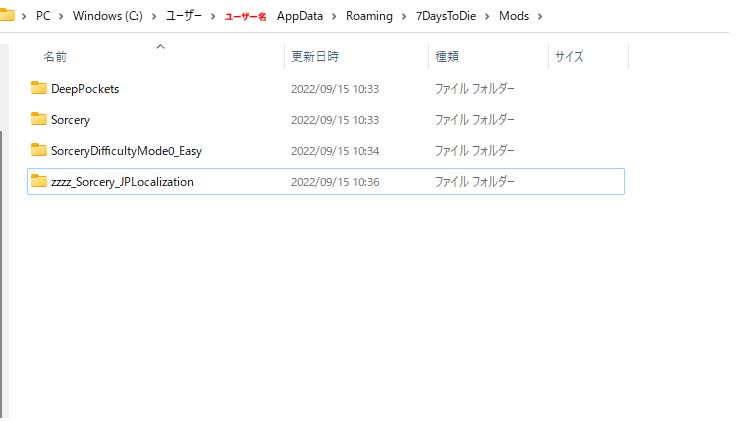
Task: Select the DeepPockets folder name
Action: (85, 89)
